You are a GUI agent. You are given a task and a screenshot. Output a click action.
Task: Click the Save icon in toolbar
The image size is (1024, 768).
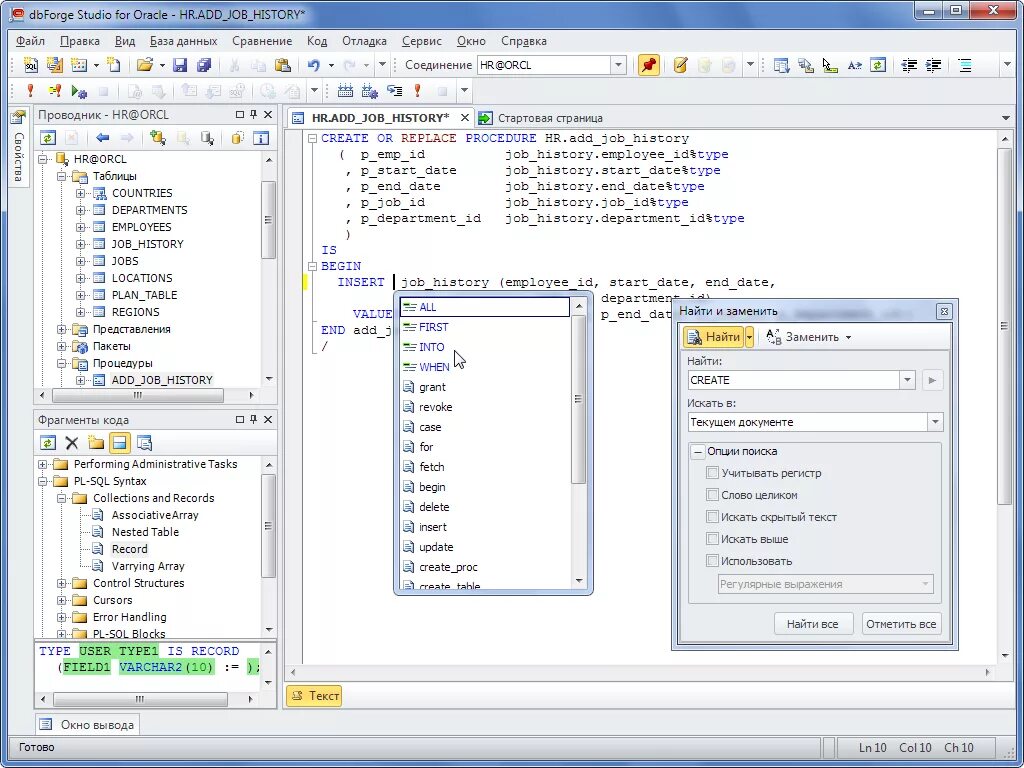(180, 65)
